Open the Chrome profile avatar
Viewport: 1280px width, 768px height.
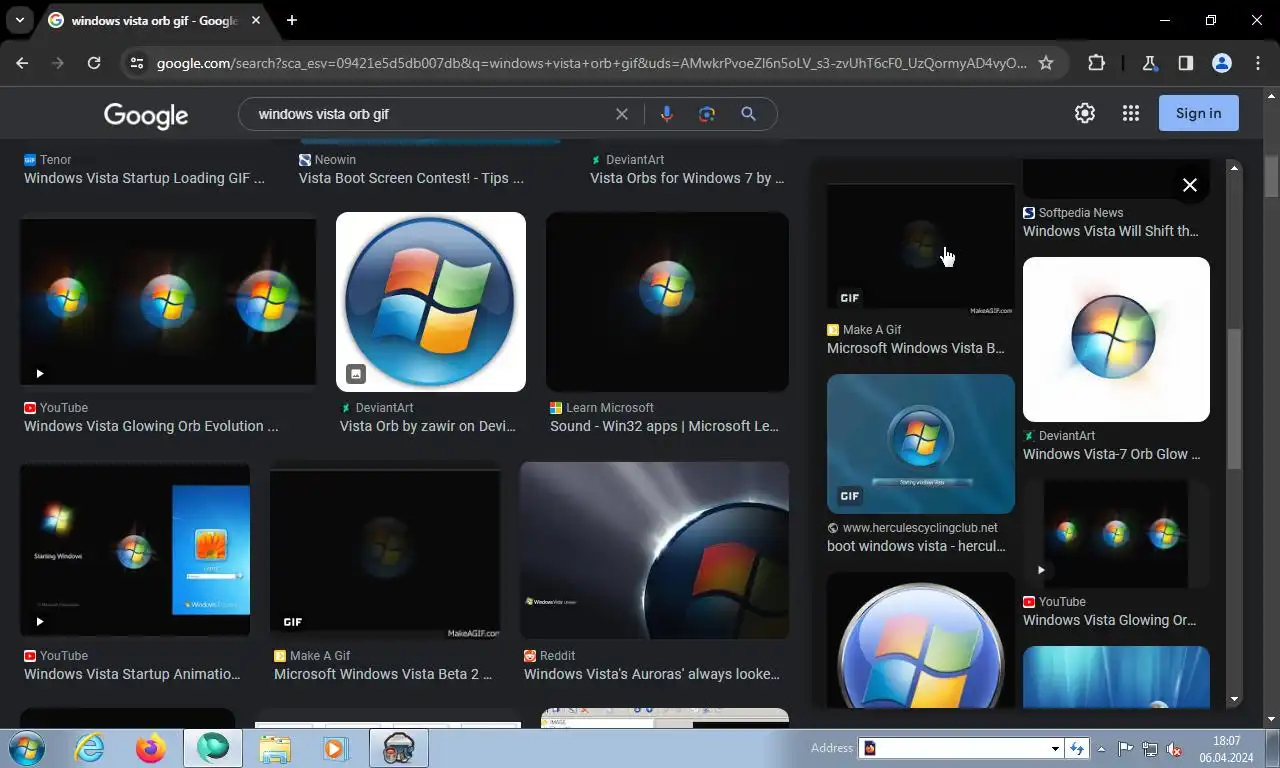click(1221, 63)
